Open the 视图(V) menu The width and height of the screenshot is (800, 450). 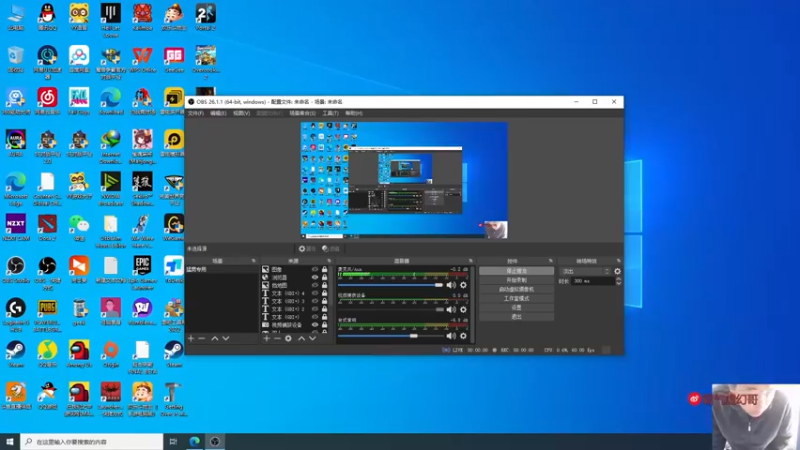(x=241, y=113)
